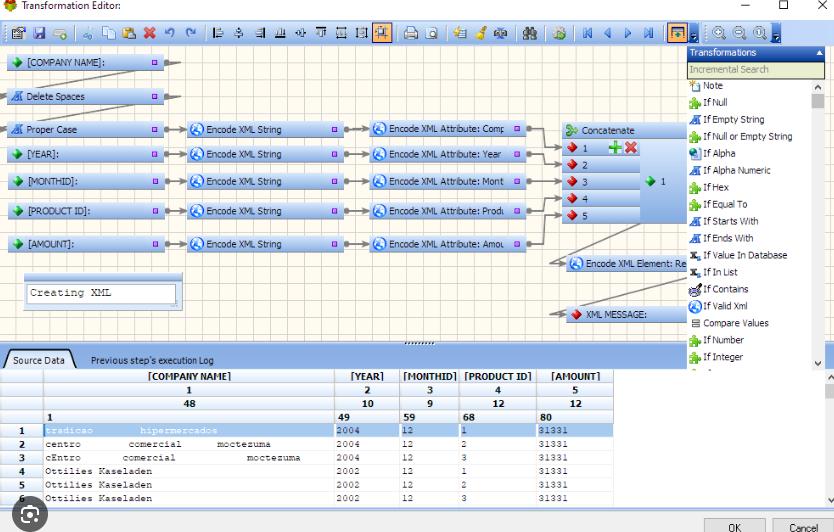Click the OK button
Viewport: 834px width, 532px height.
coord(735,526)
